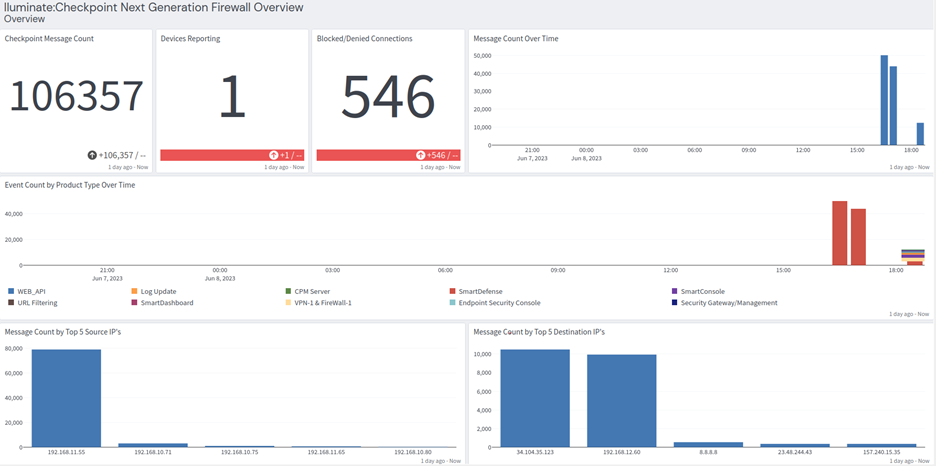Click the Endpoint Security Console legend item

[498, 302]
